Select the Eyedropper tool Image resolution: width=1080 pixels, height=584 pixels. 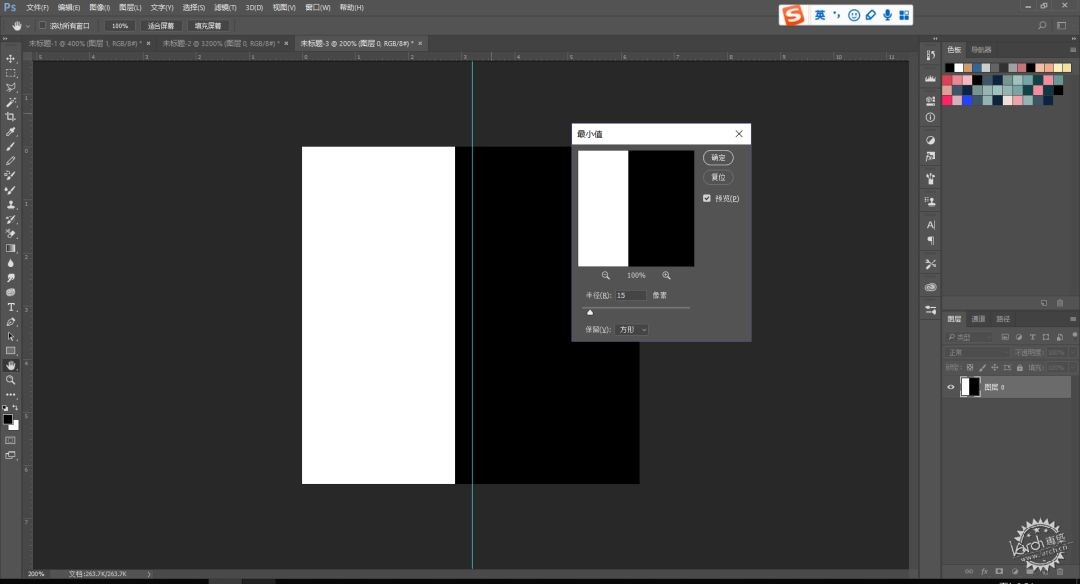coord(10,132)
